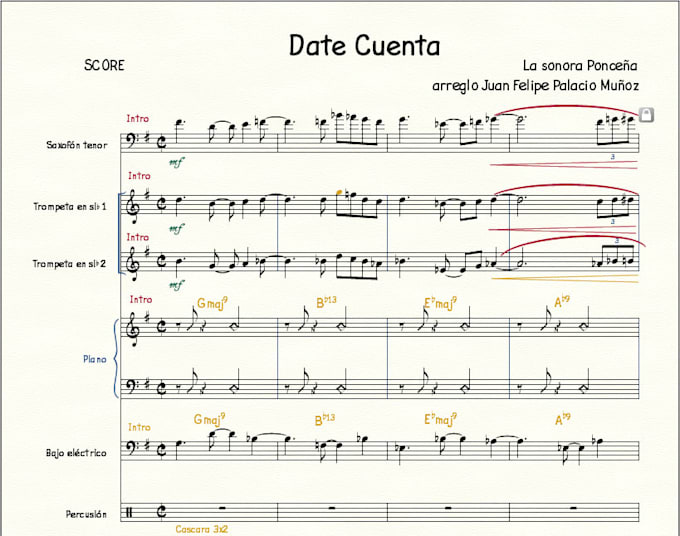This screenshot has width=680, height=536.
Task: Select the percussion clef on Percusión staff
Action: coord(129,513)
